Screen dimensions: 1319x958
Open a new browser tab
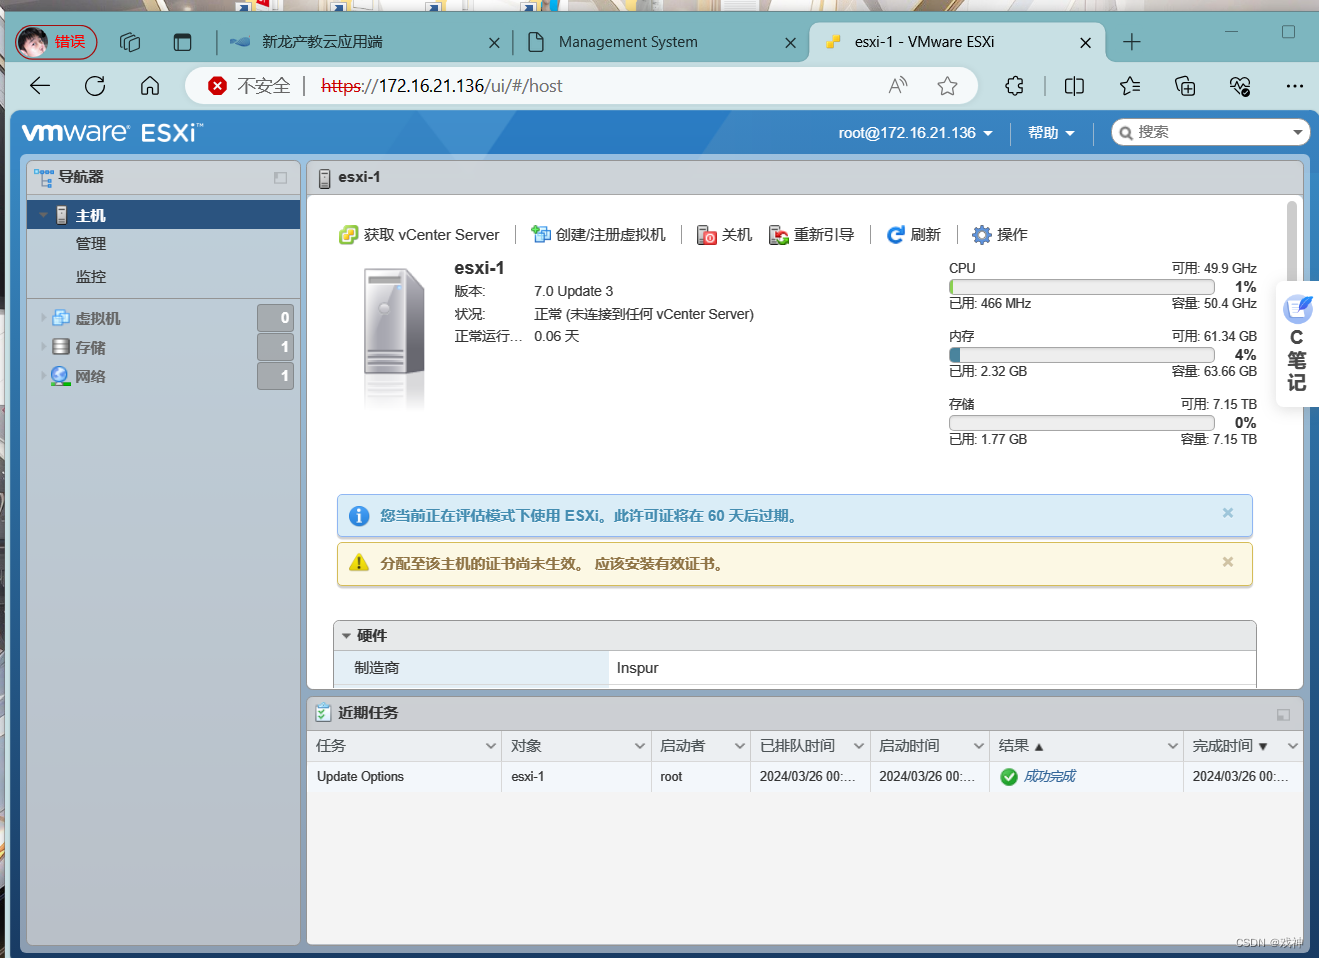click(1132, 42)
